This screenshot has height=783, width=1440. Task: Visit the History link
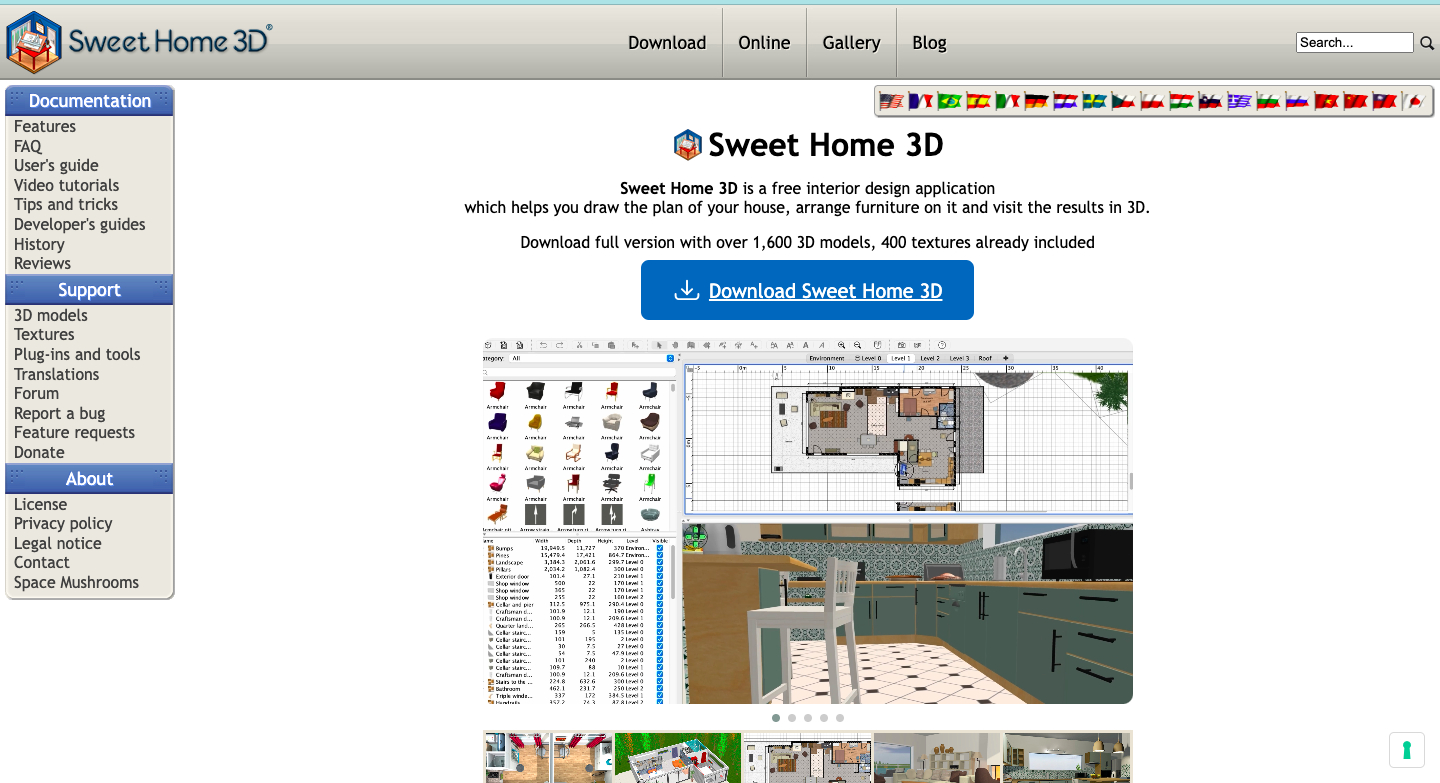point(39,244)
